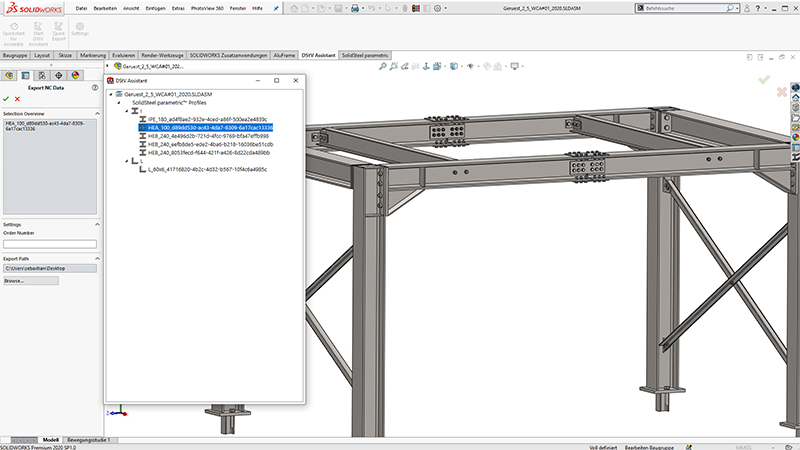This screenshot has height=450, width=800.
Task: Click the Browse... button
Action: (x=31, y=281)
